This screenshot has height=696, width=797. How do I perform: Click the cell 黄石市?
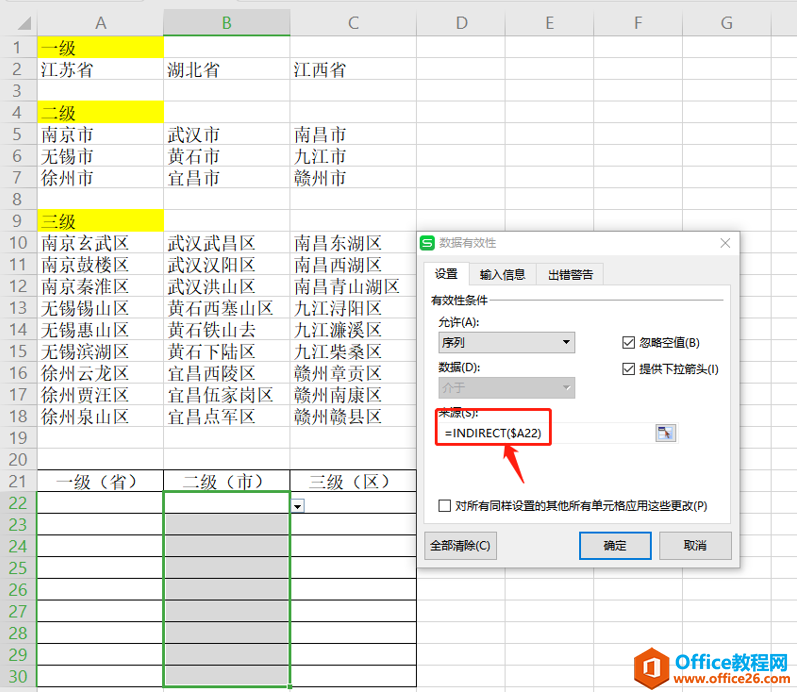pos(227,156)
